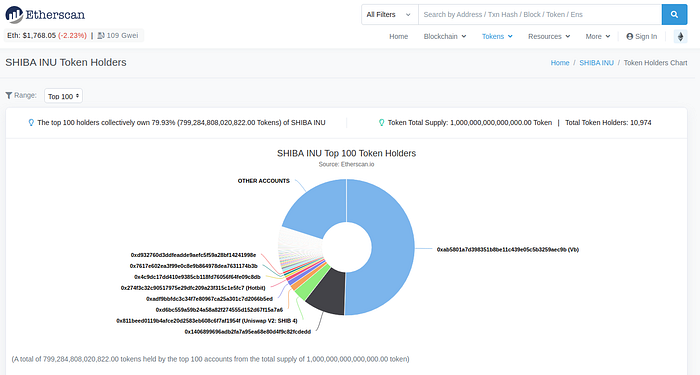Click the Home breadcrumb link

pos(560,62)
